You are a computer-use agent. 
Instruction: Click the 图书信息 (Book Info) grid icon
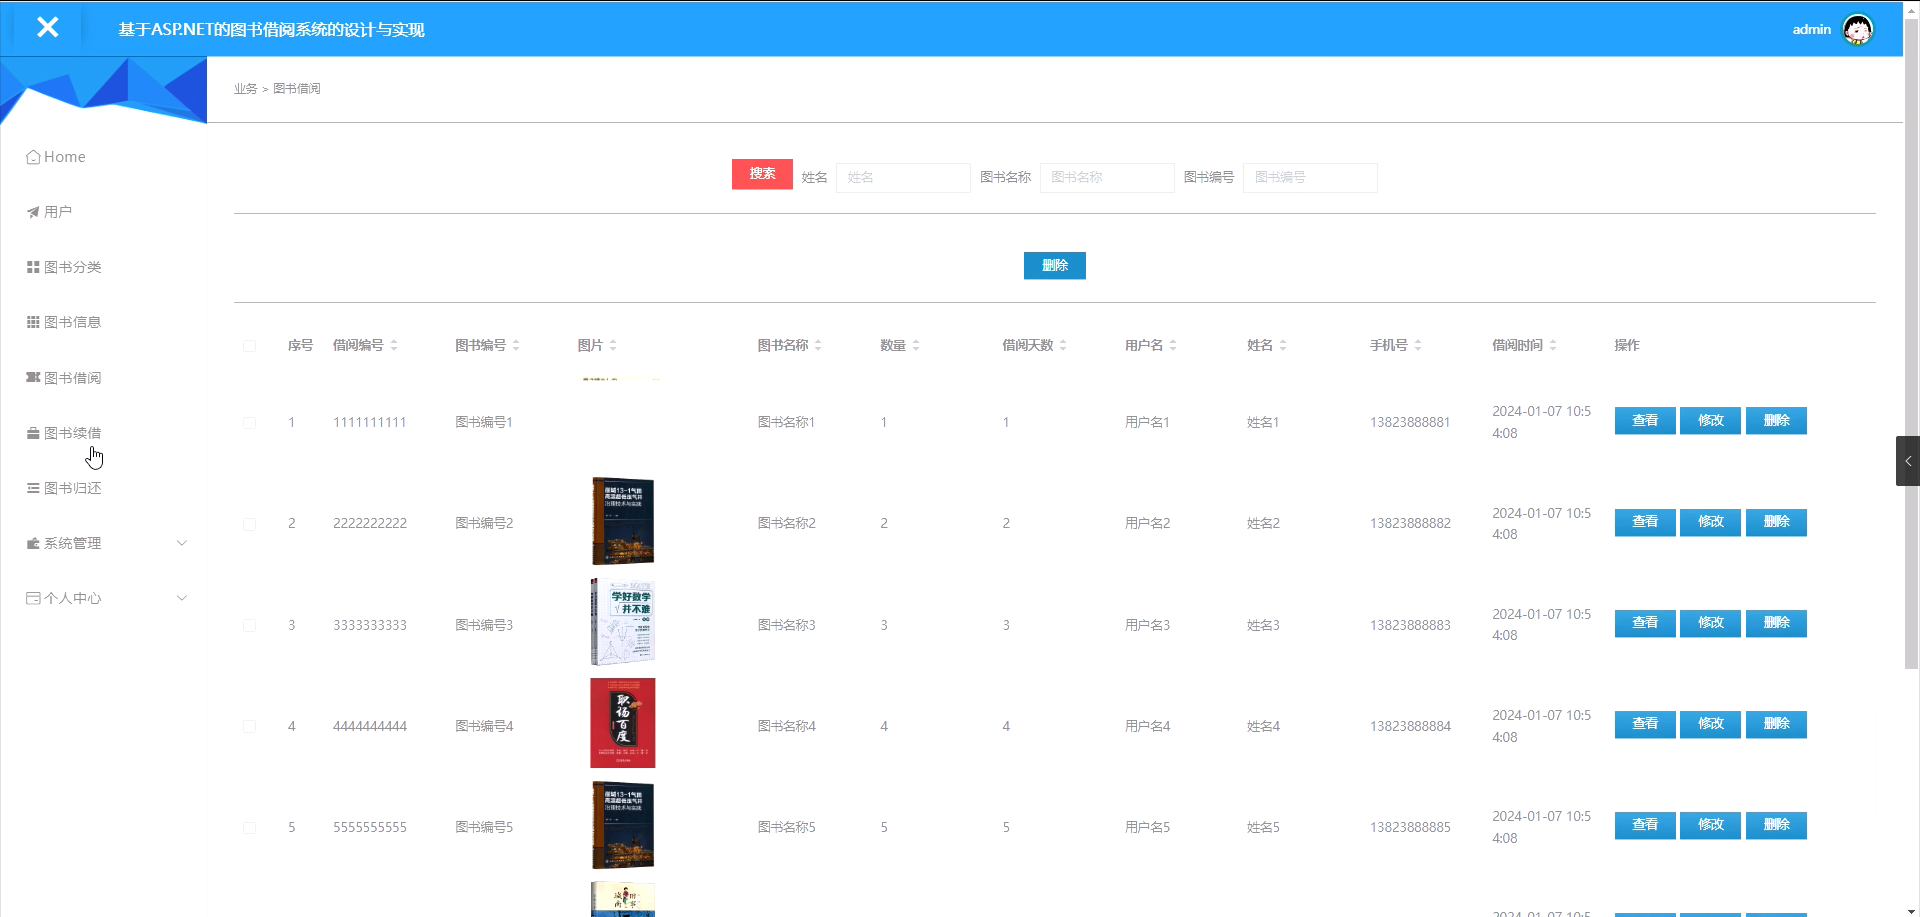(30, 321)
